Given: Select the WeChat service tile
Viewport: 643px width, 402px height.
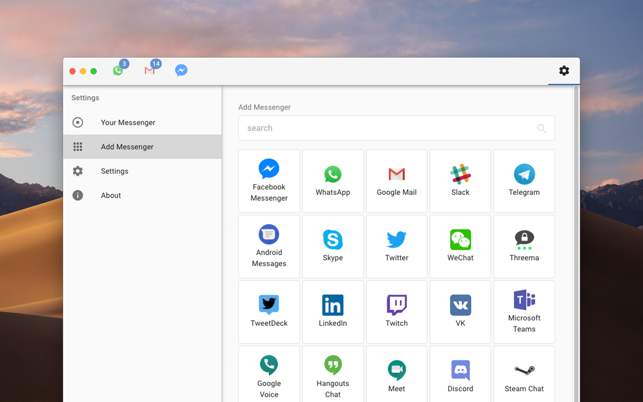Looking at the screenshot, I should (x=460, y=247).
